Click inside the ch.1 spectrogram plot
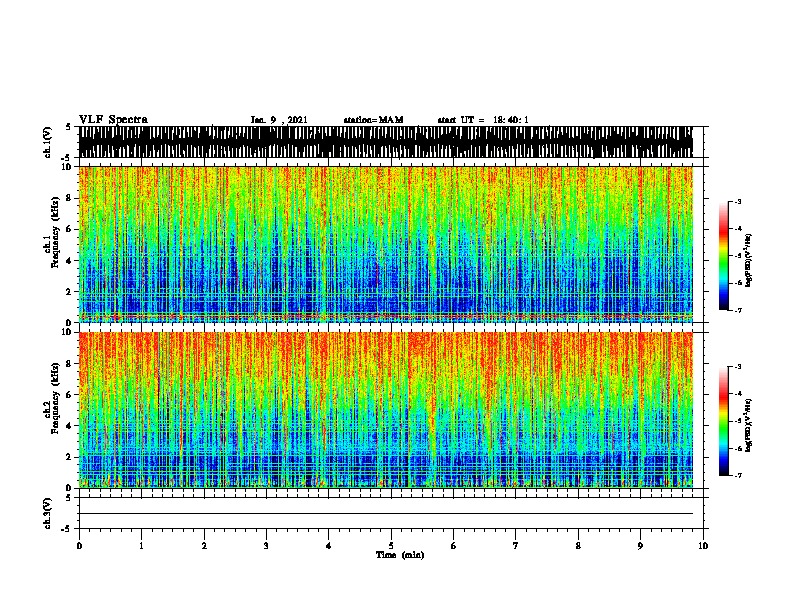This screenshot has width=792, height=612. click(386, 244)
